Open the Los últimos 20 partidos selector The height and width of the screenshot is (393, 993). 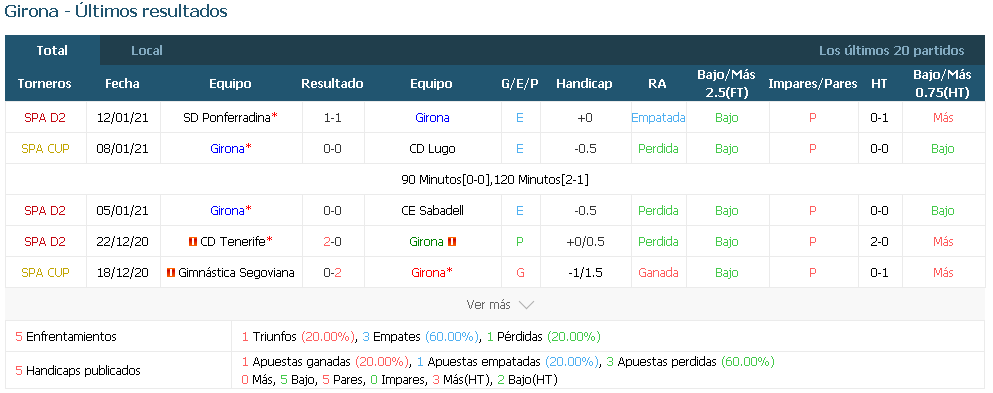891,51
